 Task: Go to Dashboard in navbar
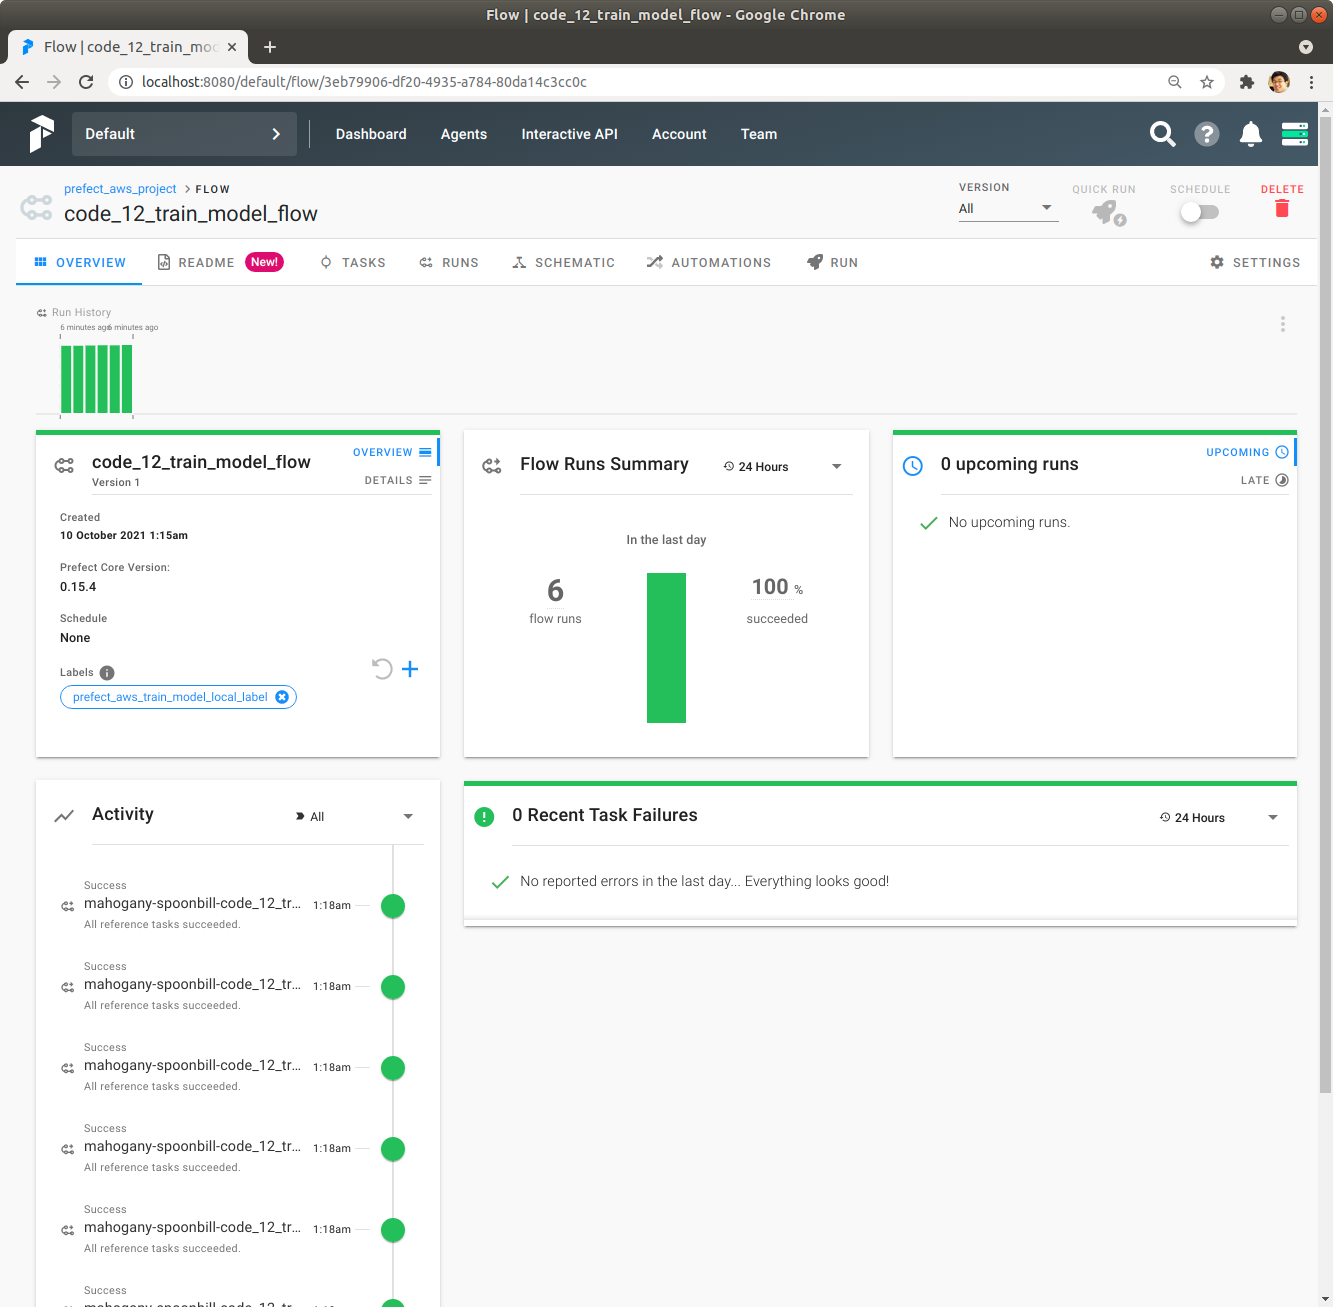point(371,134)
